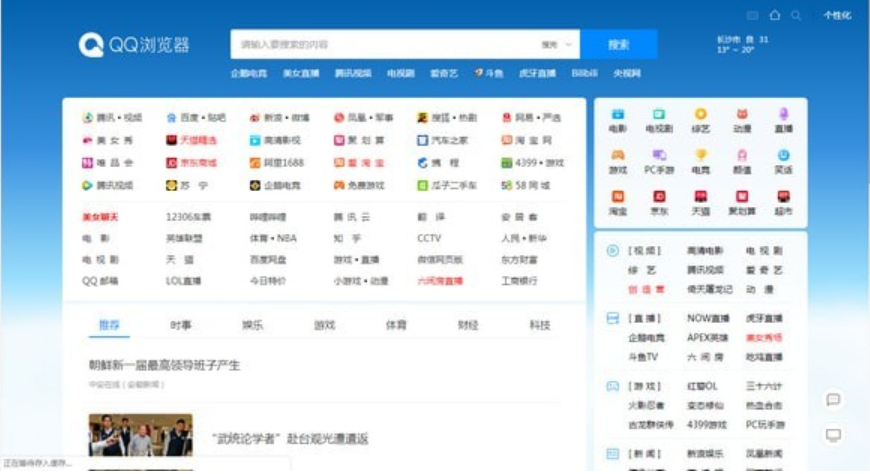
Task: Switch to the 科技 news tab
Action: [540, 325]
